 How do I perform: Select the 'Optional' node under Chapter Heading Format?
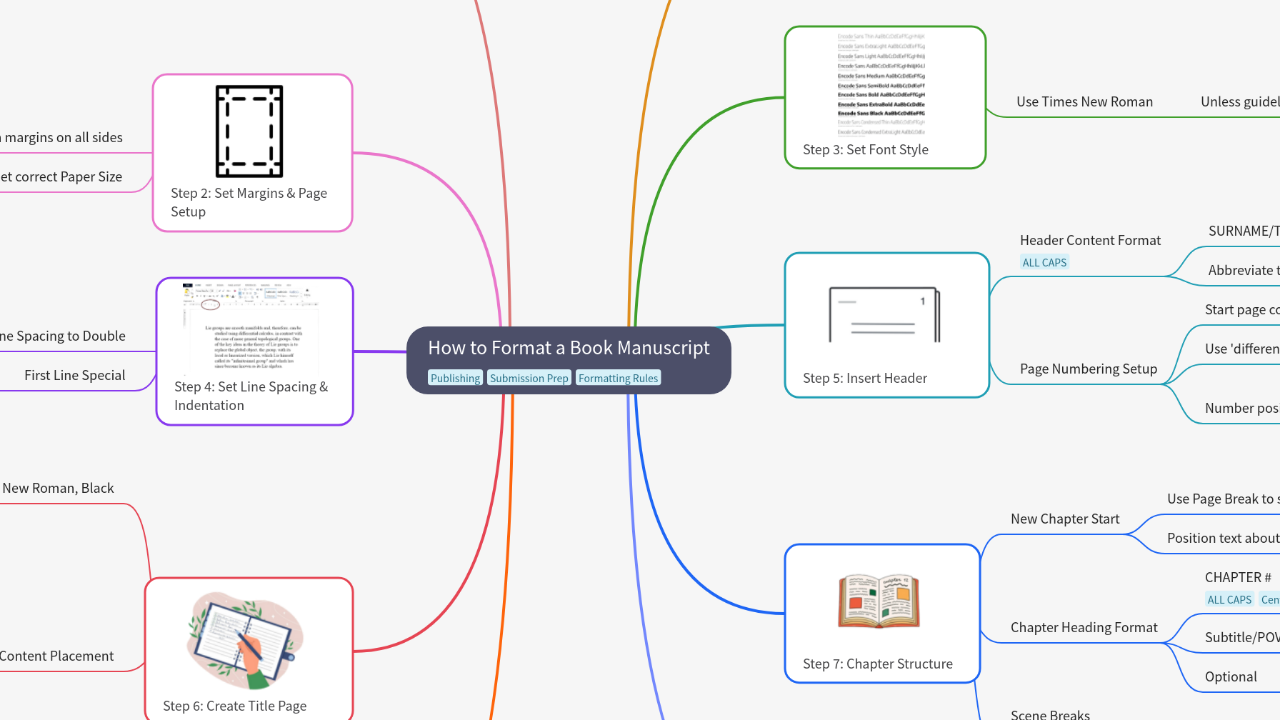pos(1231,676)
